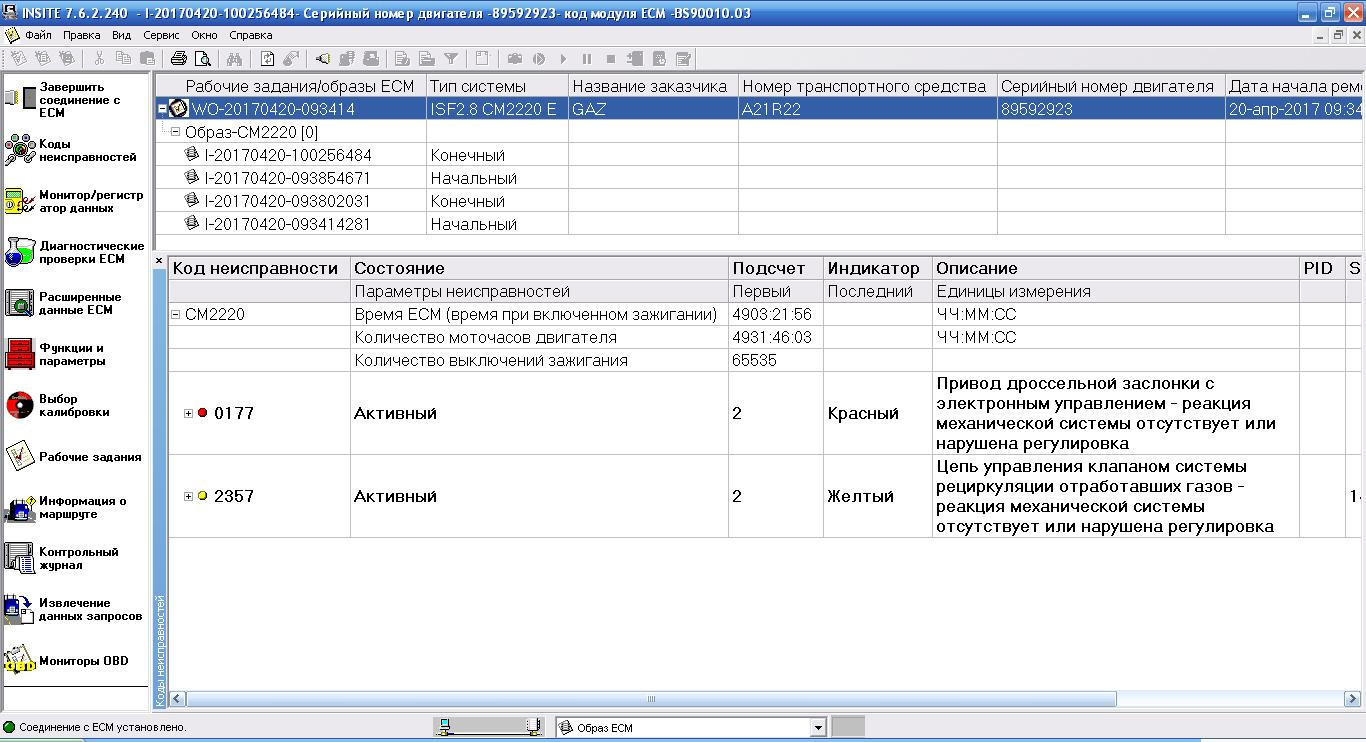Click the binoculars Find toolbar icon
The image size is (1366, 742).
pyautogui.click(x=233, y=58)
